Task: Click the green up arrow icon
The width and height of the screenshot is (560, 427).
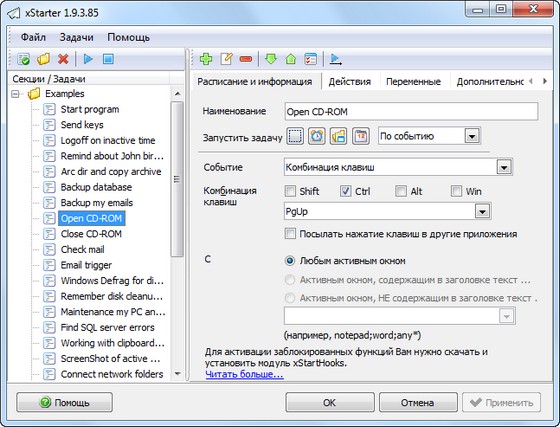Action: pos(291,59)
